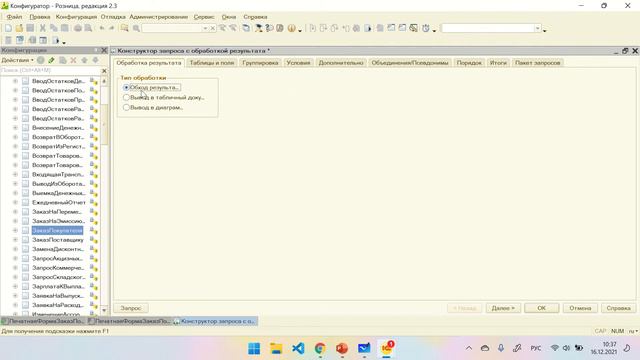
Task: Click the Help contents question-mark icon
Action: pos(269,28)
